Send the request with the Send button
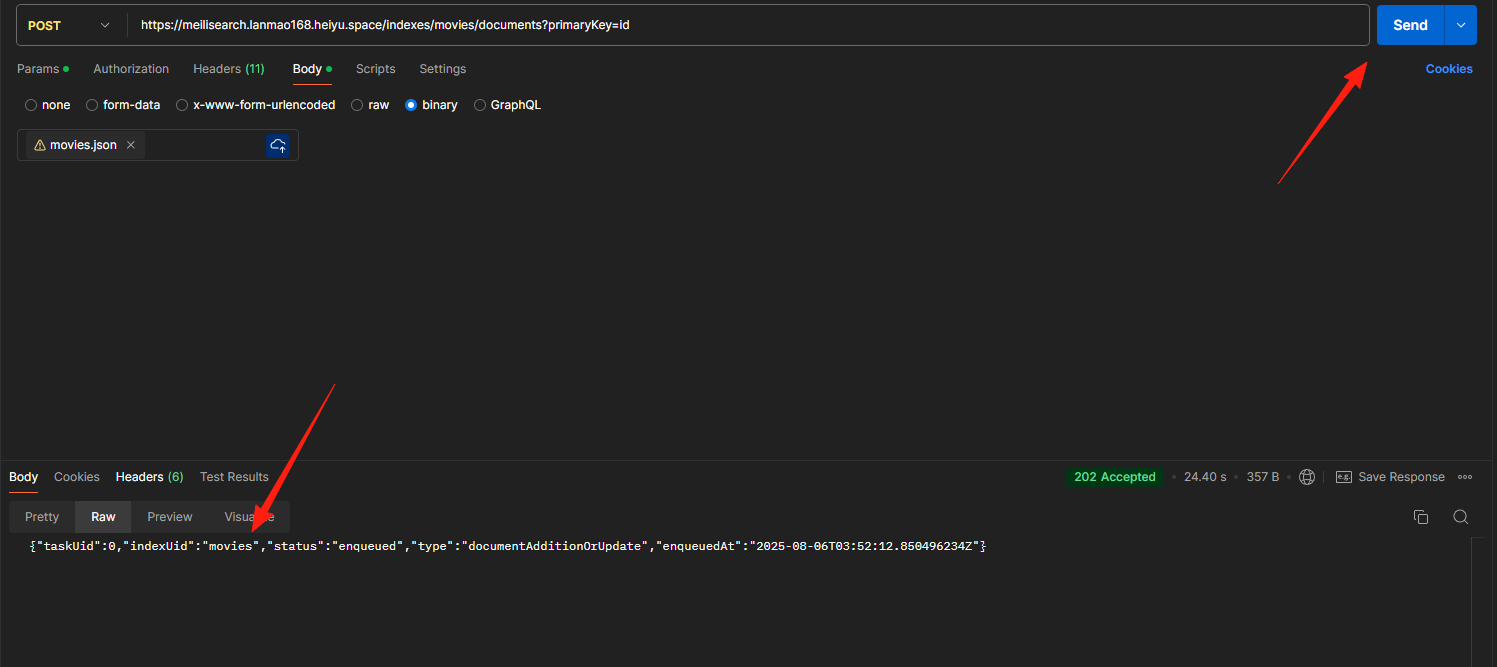 [1410, 25]
